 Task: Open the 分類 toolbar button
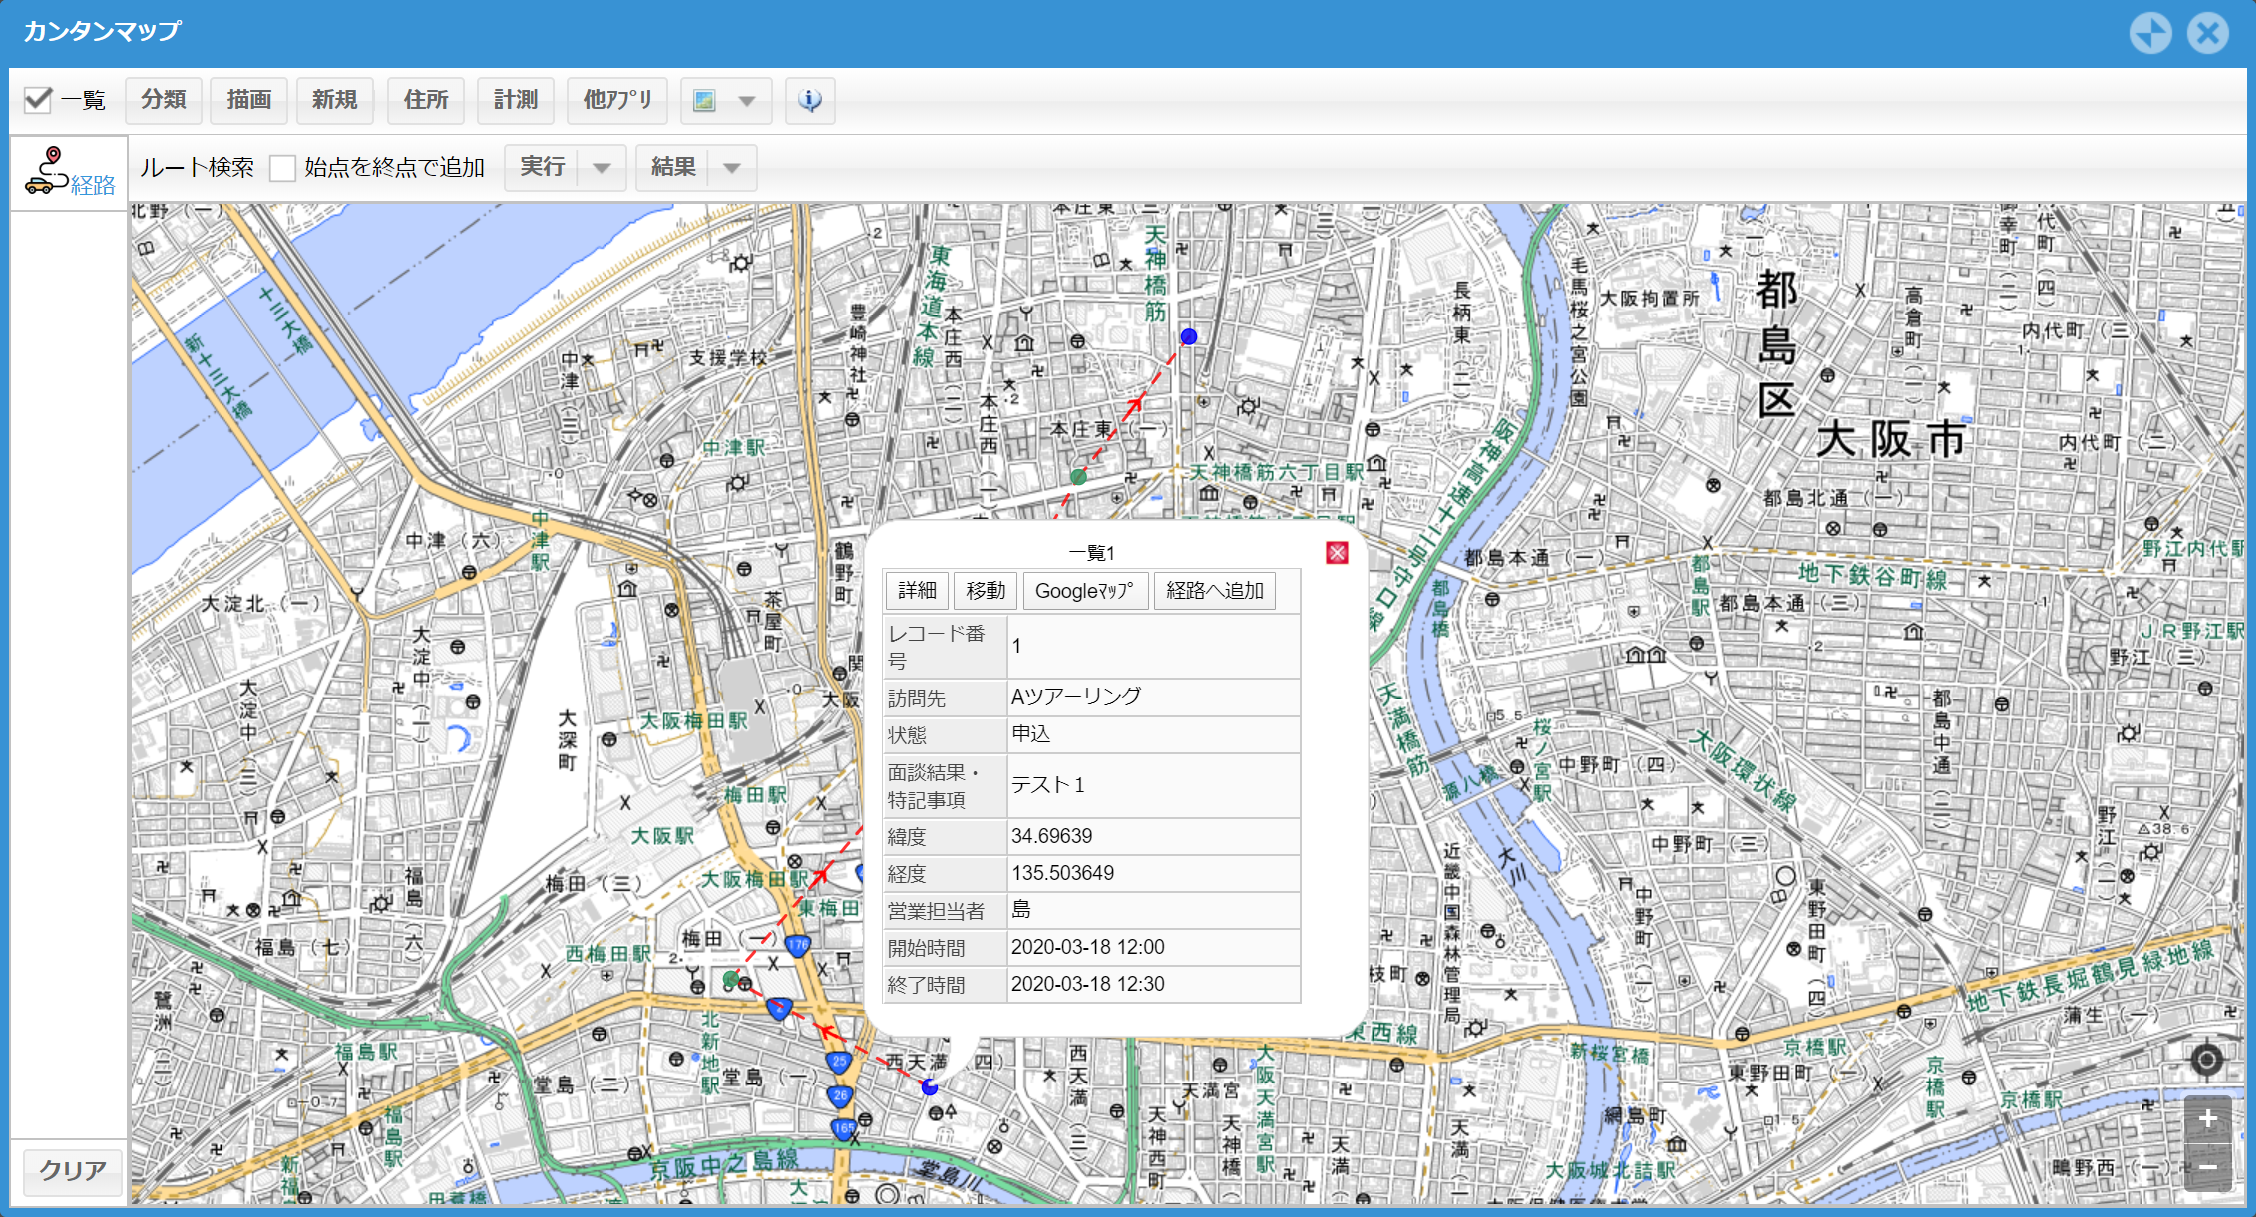pyautogui.click(x=164, y=100)
